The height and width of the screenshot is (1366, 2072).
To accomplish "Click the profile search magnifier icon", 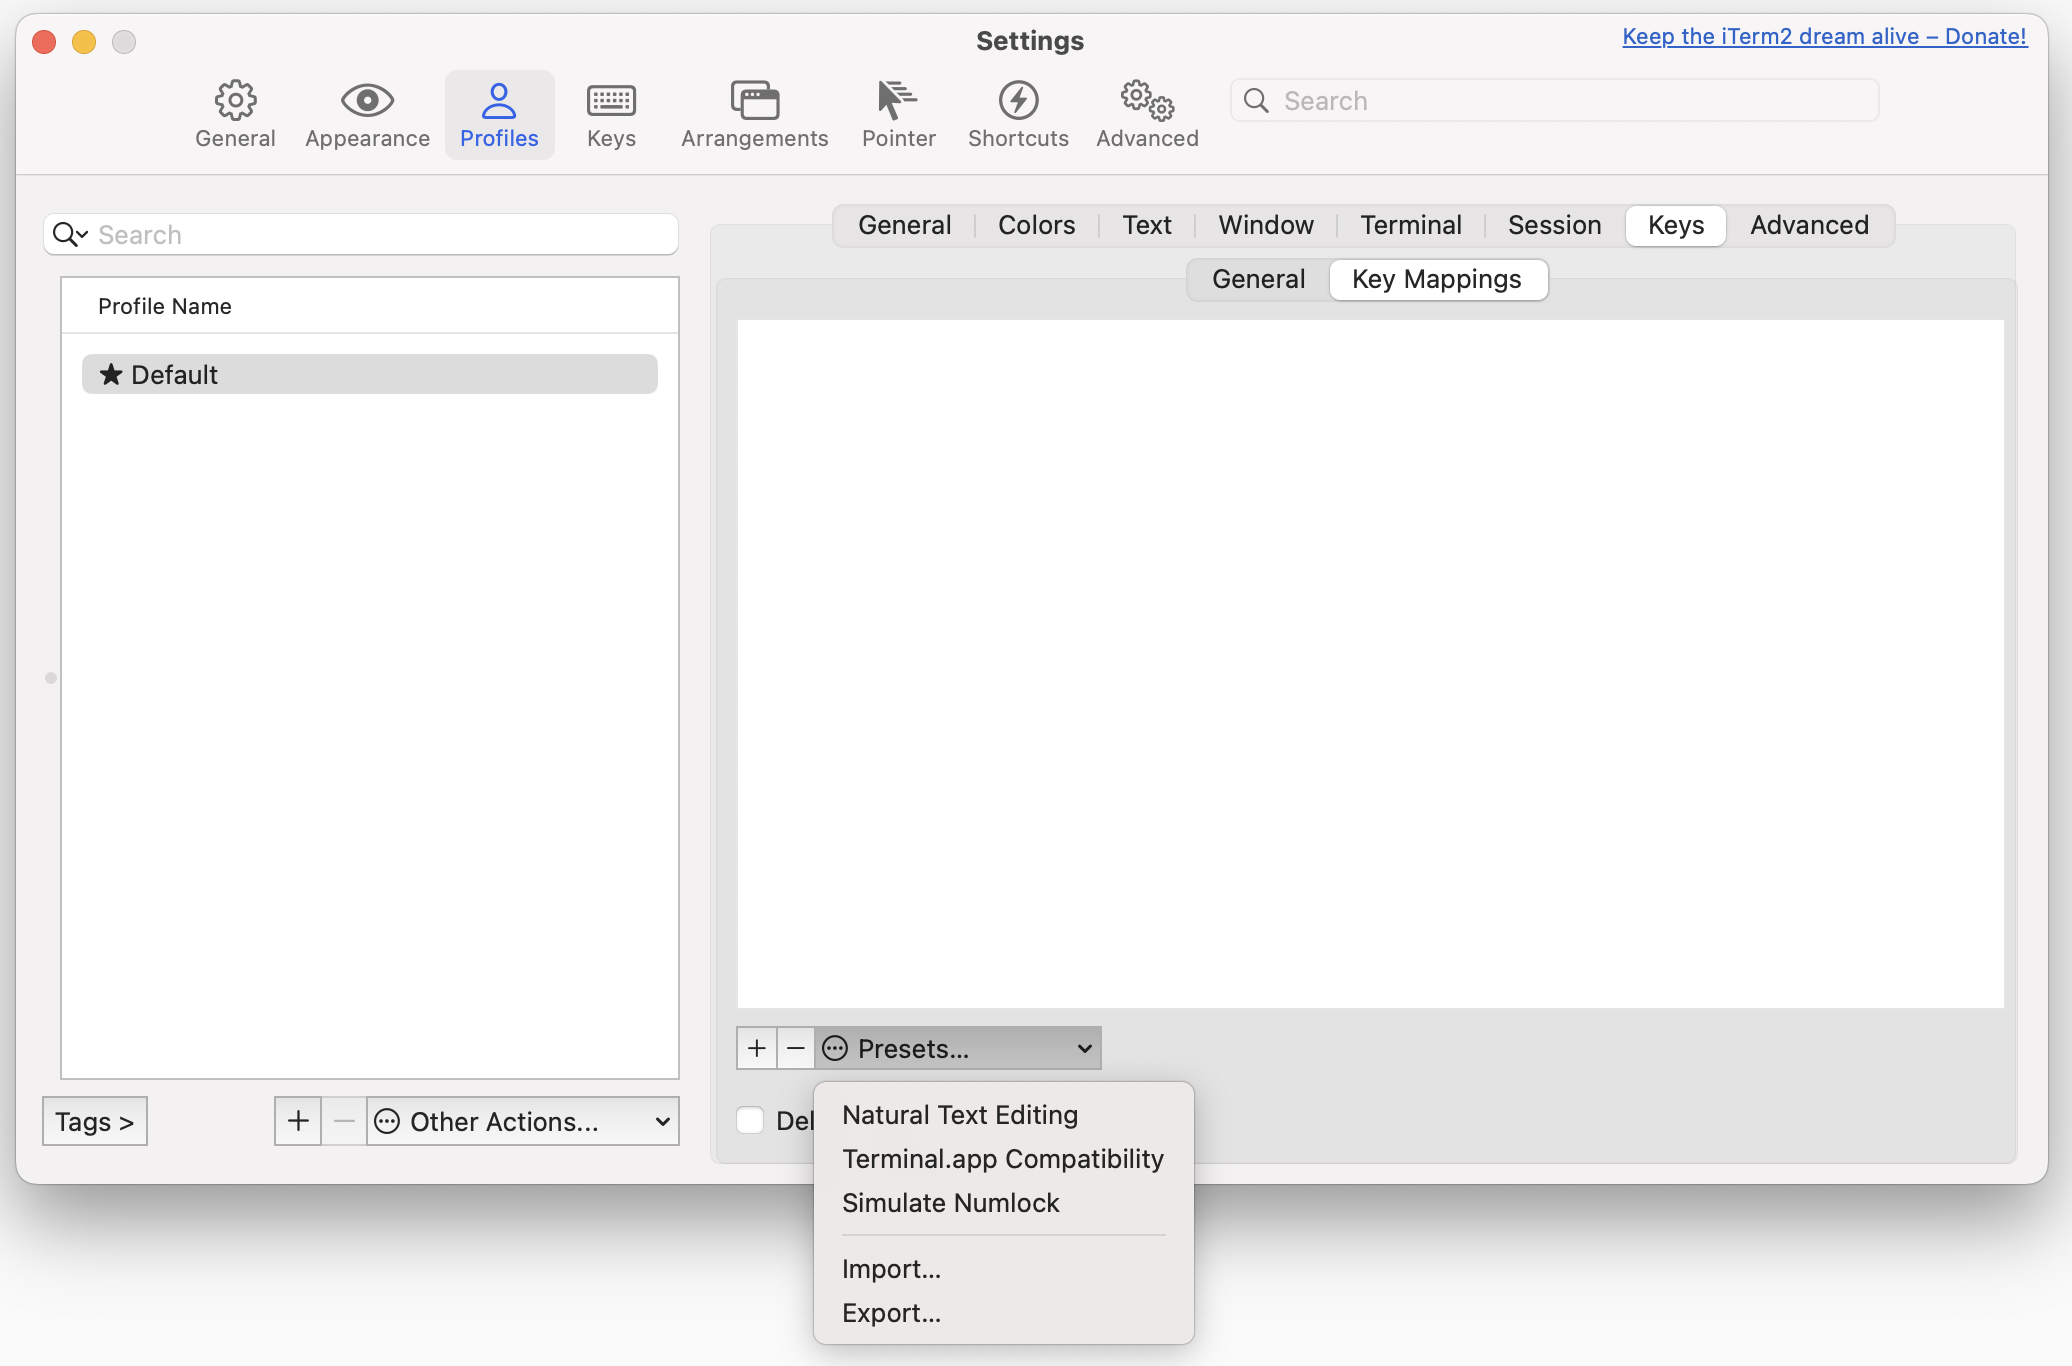I will click(x=70, y=234).
